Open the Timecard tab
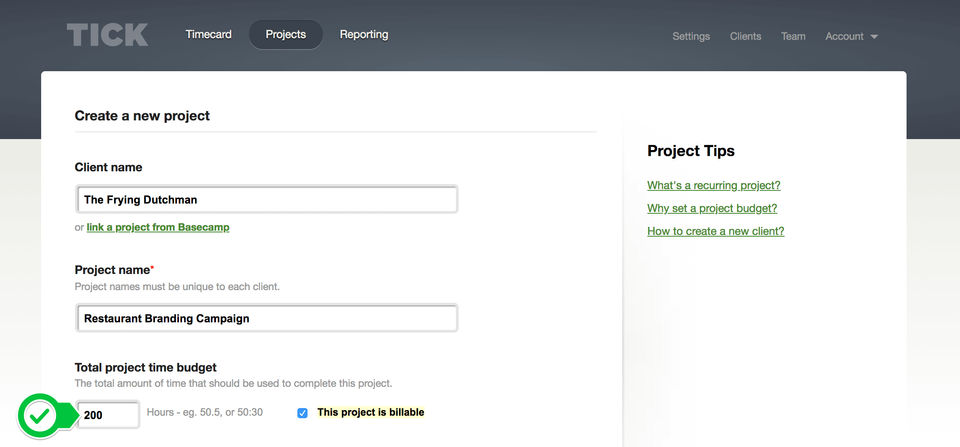This screenshot has height=447, width=960. tap(208, 35)
